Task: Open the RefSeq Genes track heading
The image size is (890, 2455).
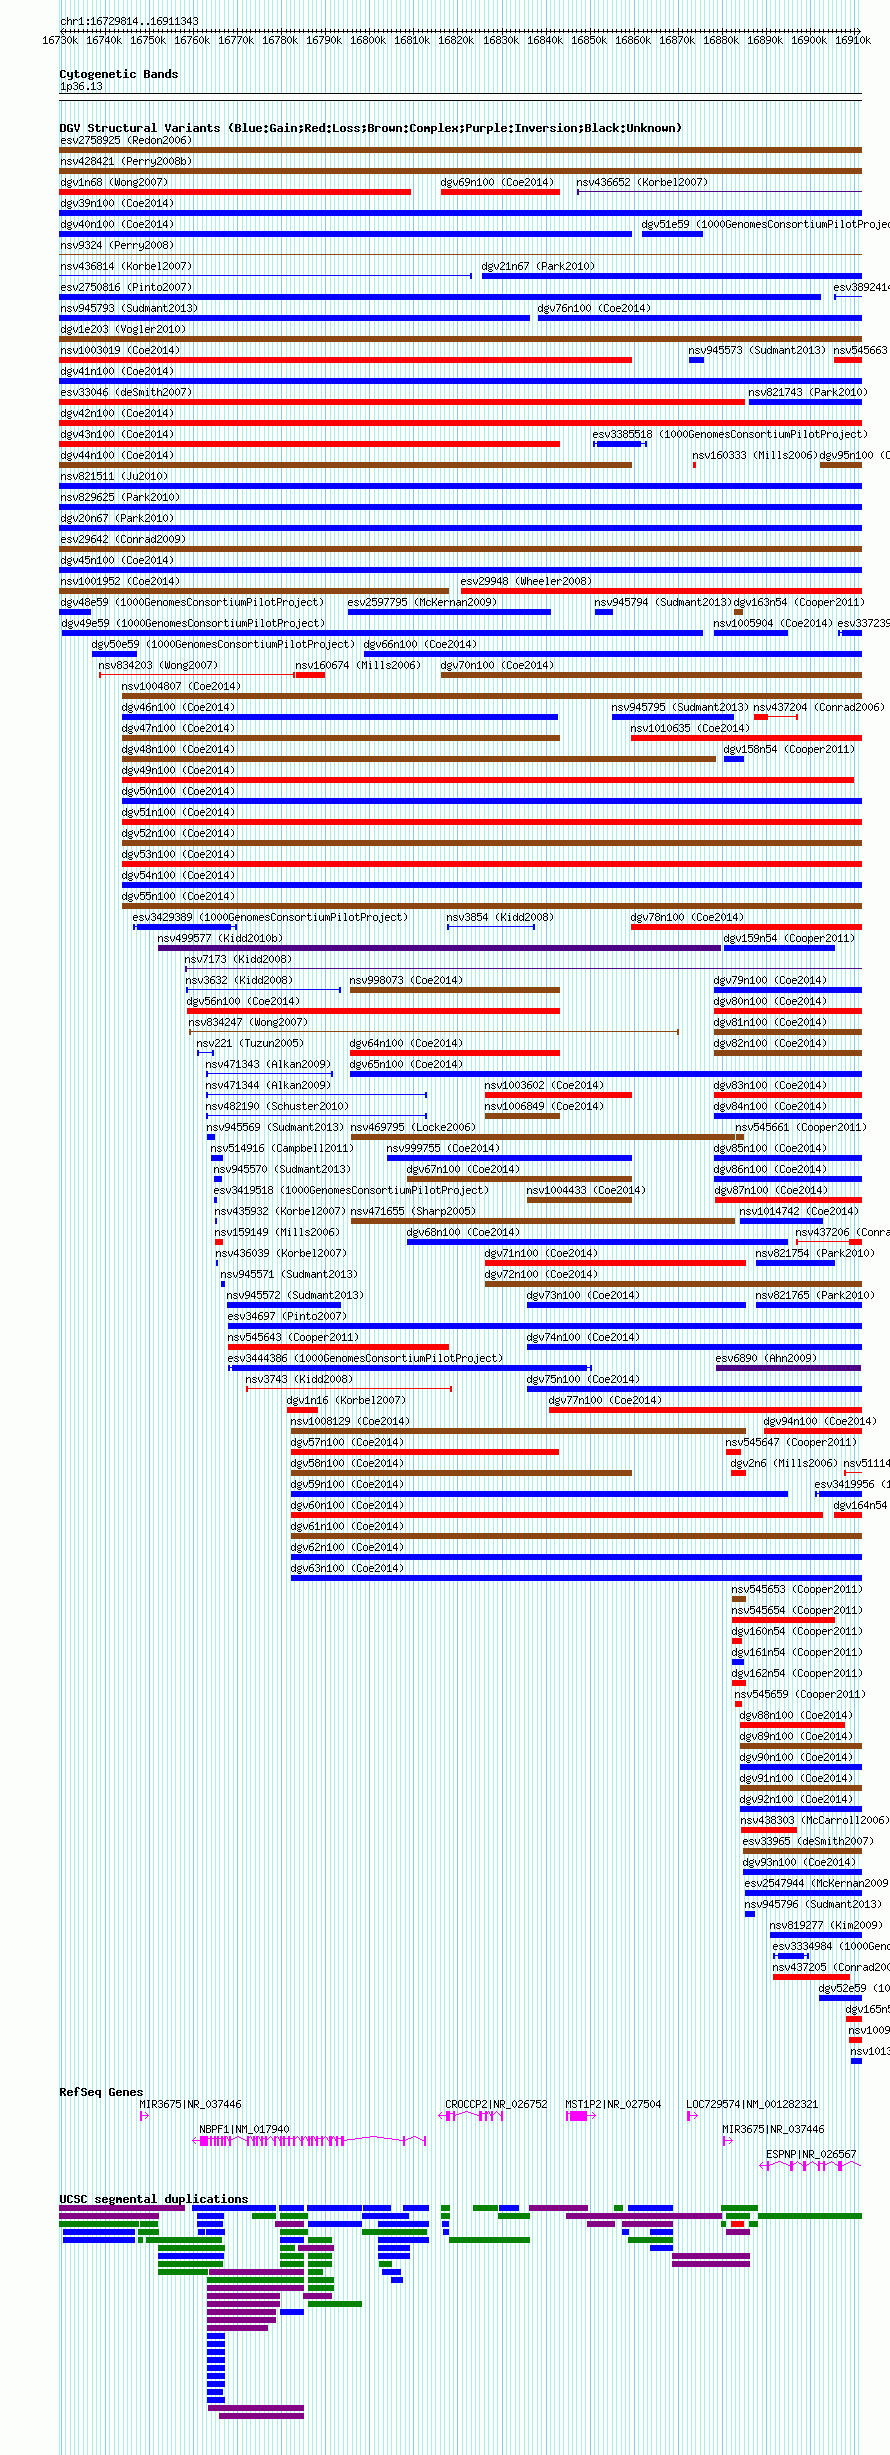Action: pos(101,2092)
